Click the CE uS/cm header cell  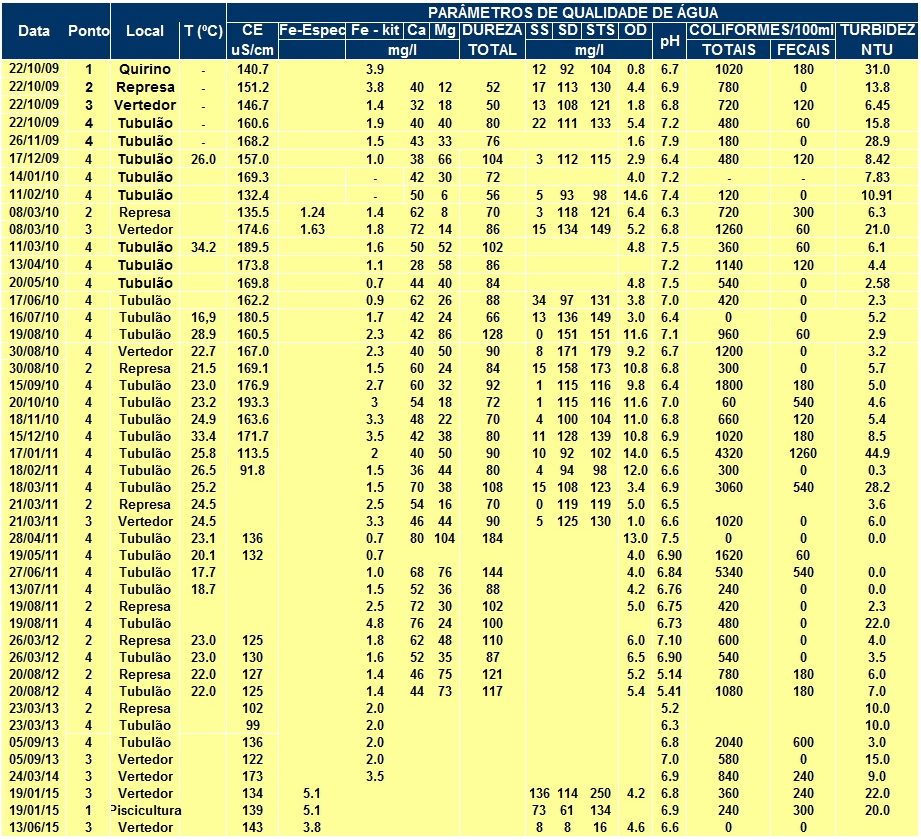tap(252, 39)
